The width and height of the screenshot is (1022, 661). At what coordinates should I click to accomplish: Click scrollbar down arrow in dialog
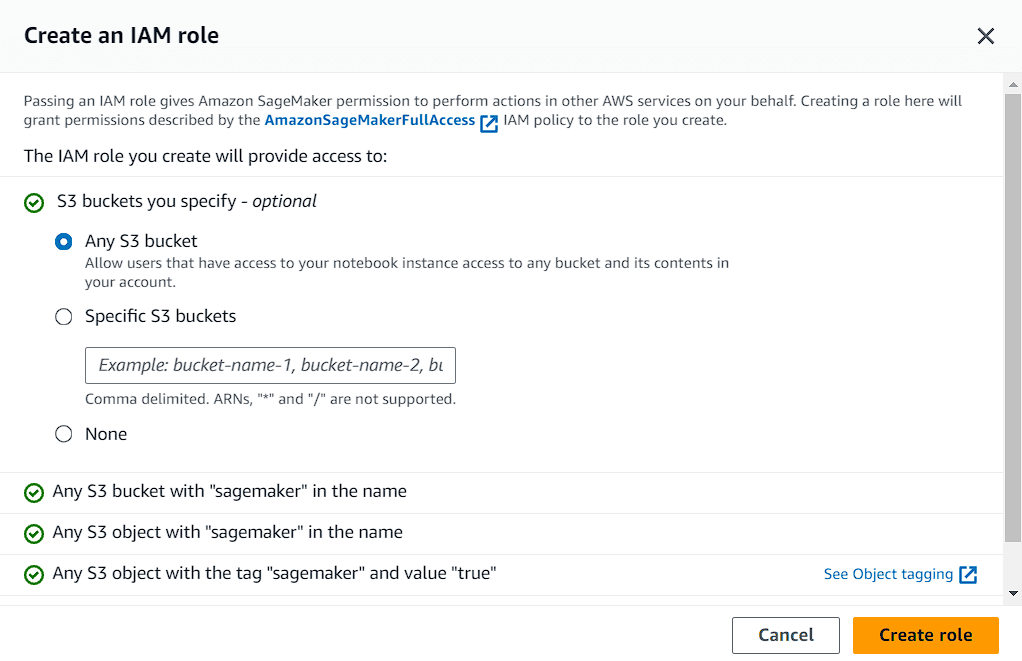[1013, 593]
